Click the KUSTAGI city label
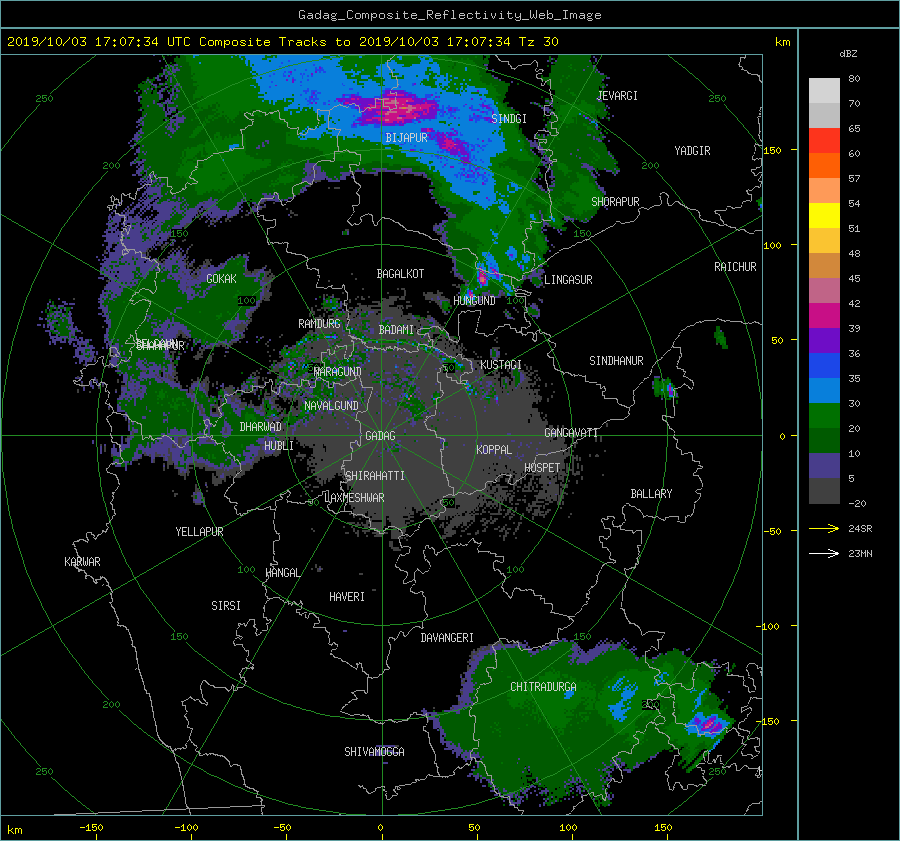 coord(501,365)
